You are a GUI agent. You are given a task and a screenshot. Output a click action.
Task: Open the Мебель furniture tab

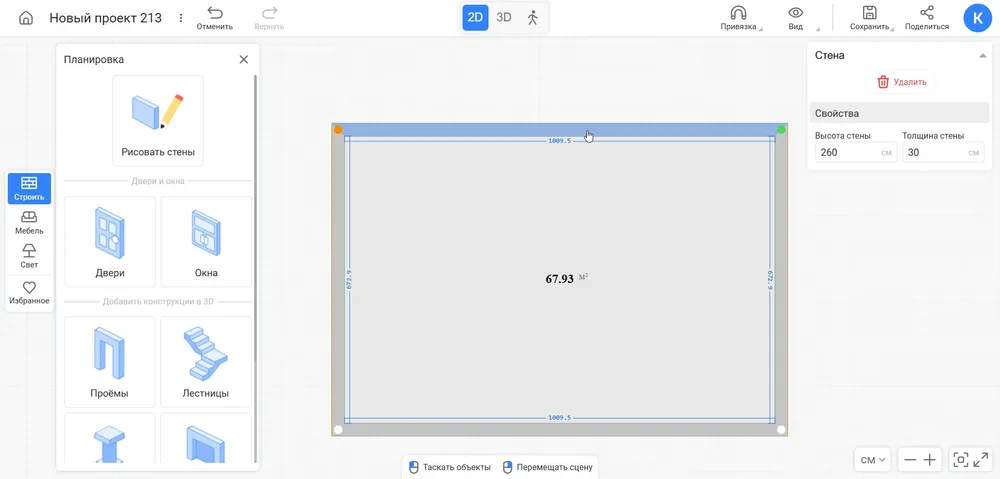[29, 222]
